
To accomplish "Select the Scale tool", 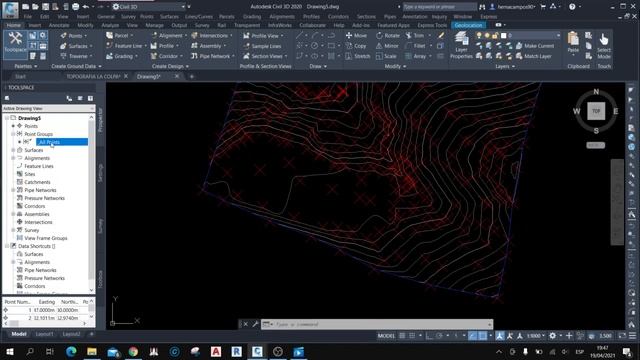I will pos(386,56).
